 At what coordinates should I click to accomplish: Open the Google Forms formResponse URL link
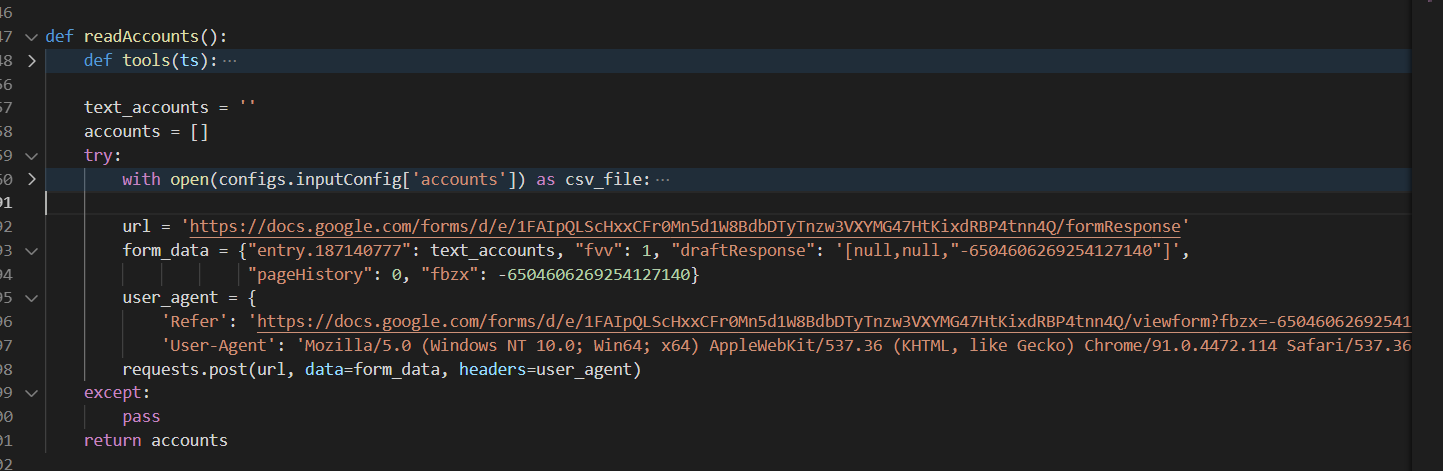(684, 227)
